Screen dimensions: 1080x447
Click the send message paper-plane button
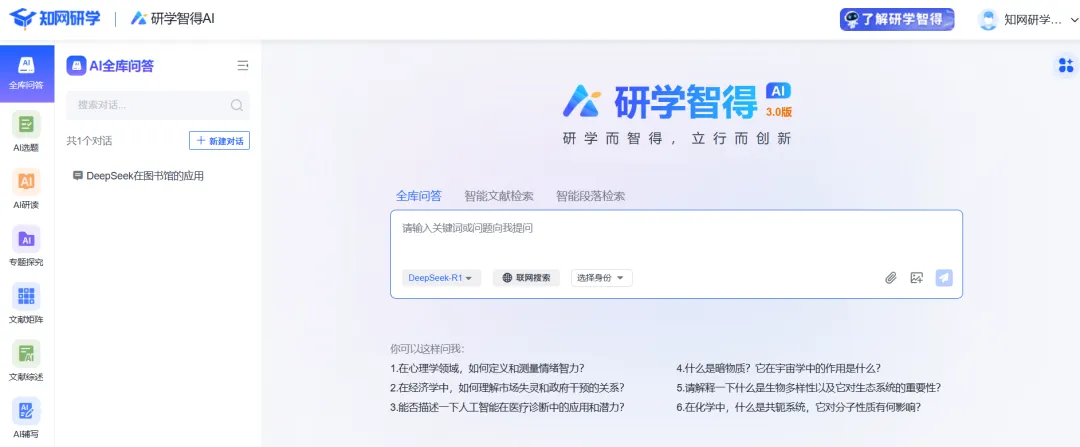(944, 278)
